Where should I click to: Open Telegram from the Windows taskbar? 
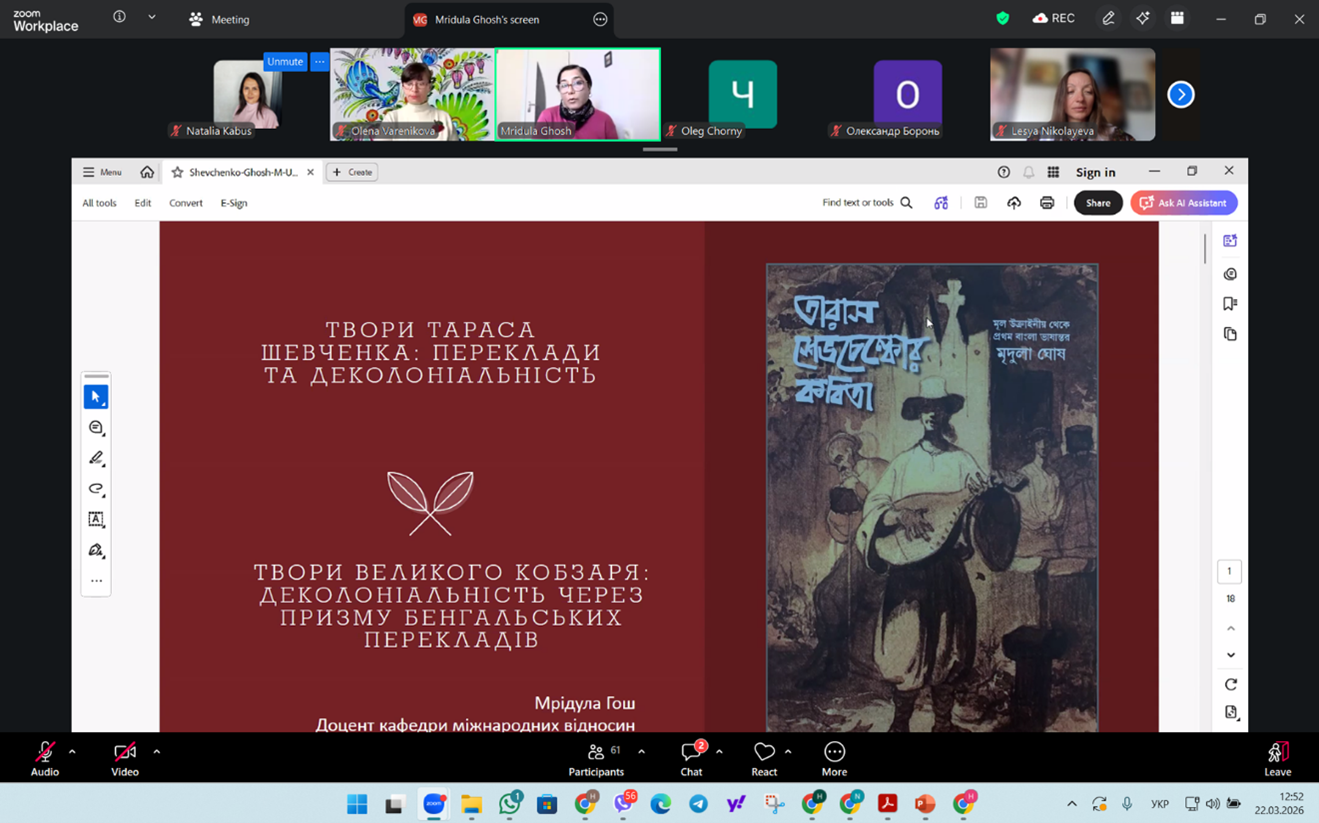pyautogui.click(x=698, y=804)
